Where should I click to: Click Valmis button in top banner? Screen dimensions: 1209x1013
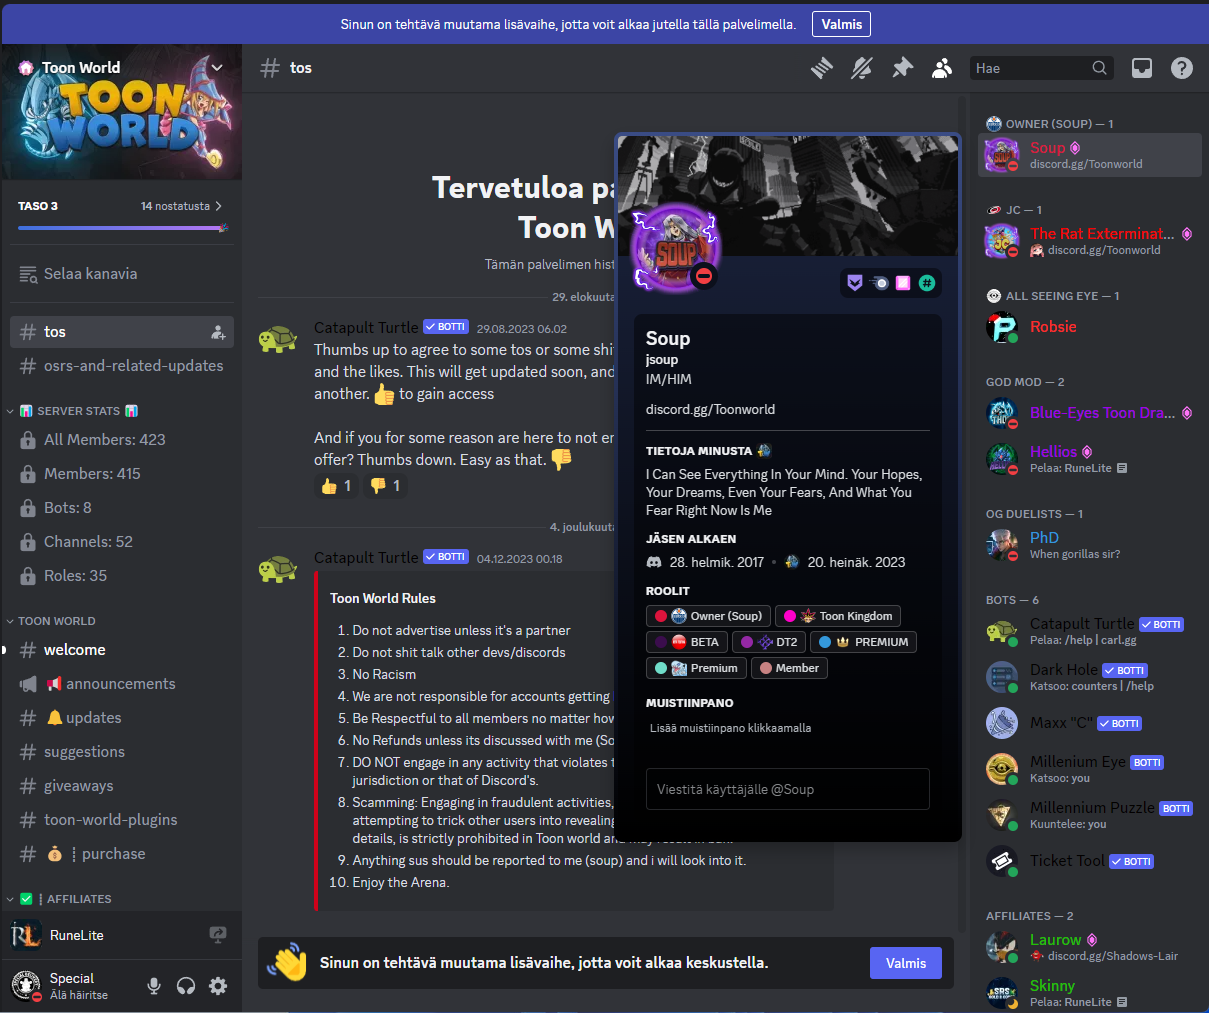click(841, 24)
